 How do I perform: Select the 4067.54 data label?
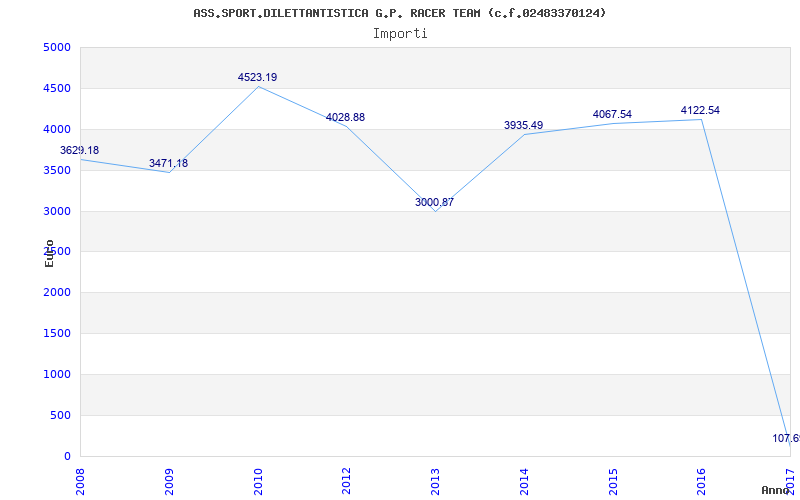(612, 114)
